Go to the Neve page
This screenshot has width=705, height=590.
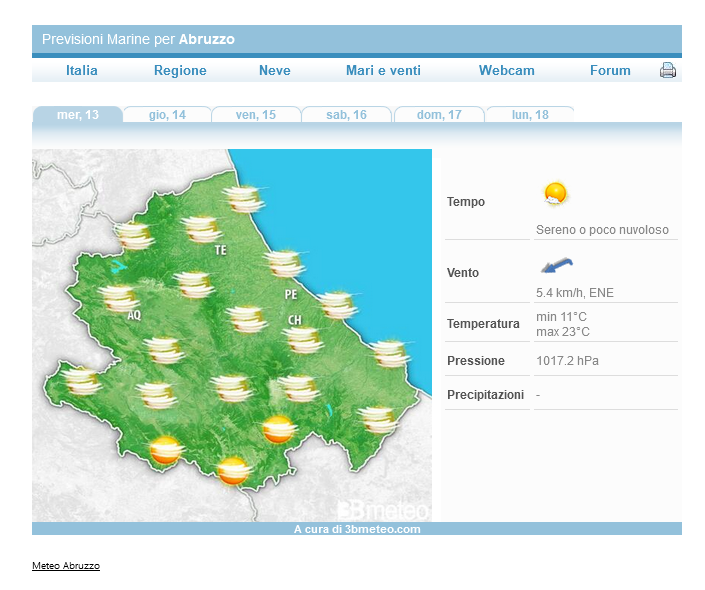274,70
